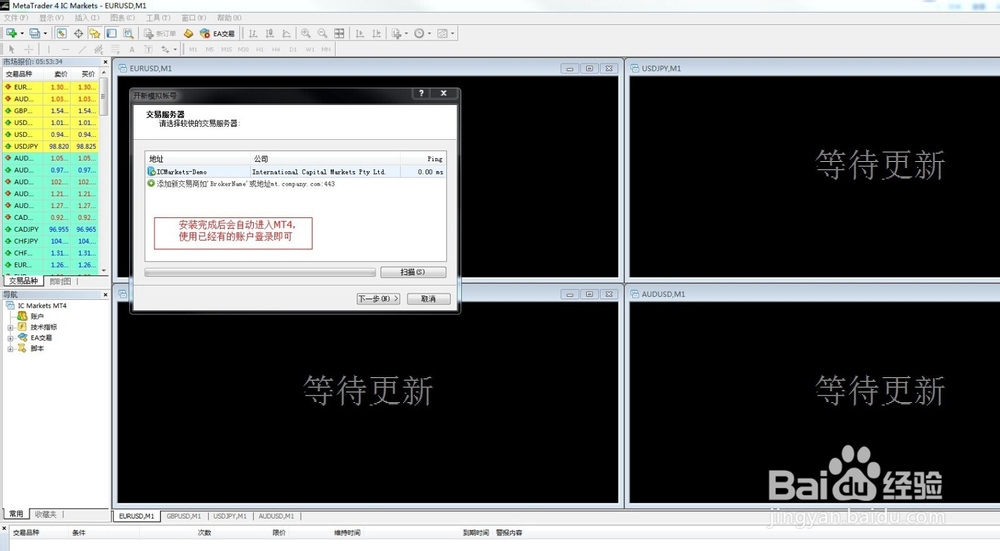Open the Profiles icon in toolbar

point(34,33)
